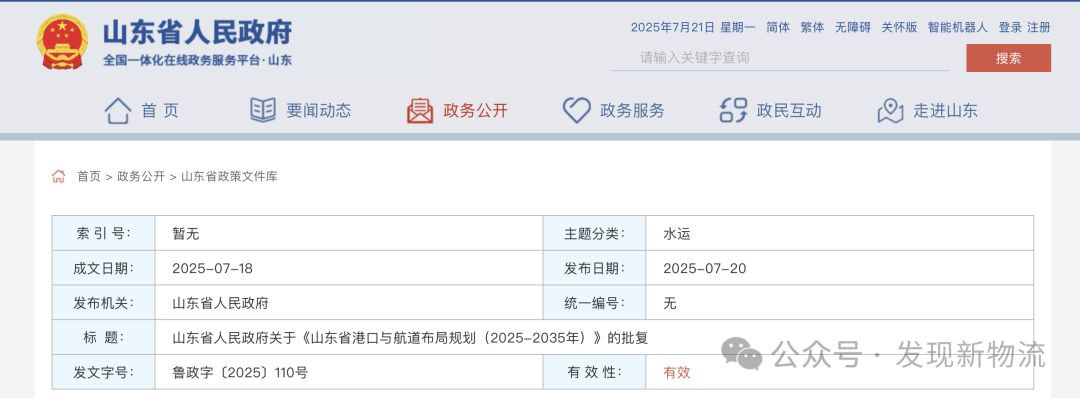Click the heart icon for 政务服务
This screenshot has height=398, width=1080.
[x=577, y=110]
